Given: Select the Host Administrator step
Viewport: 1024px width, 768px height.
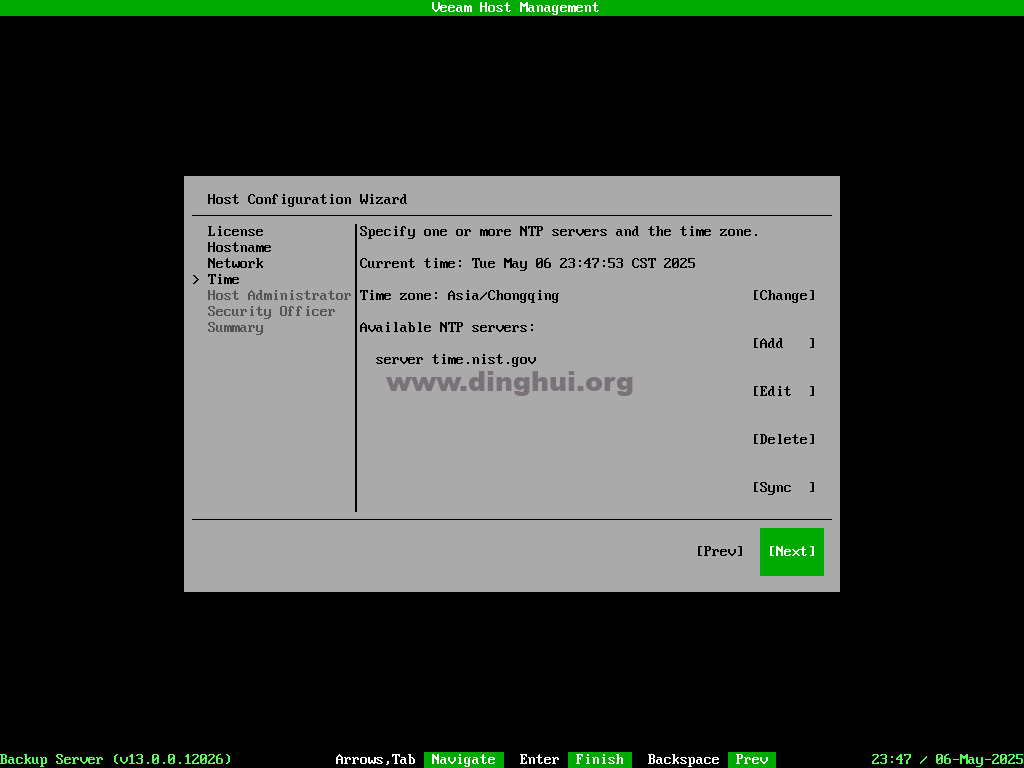Looking at the screenshot, I should click(x=279, y=295).
